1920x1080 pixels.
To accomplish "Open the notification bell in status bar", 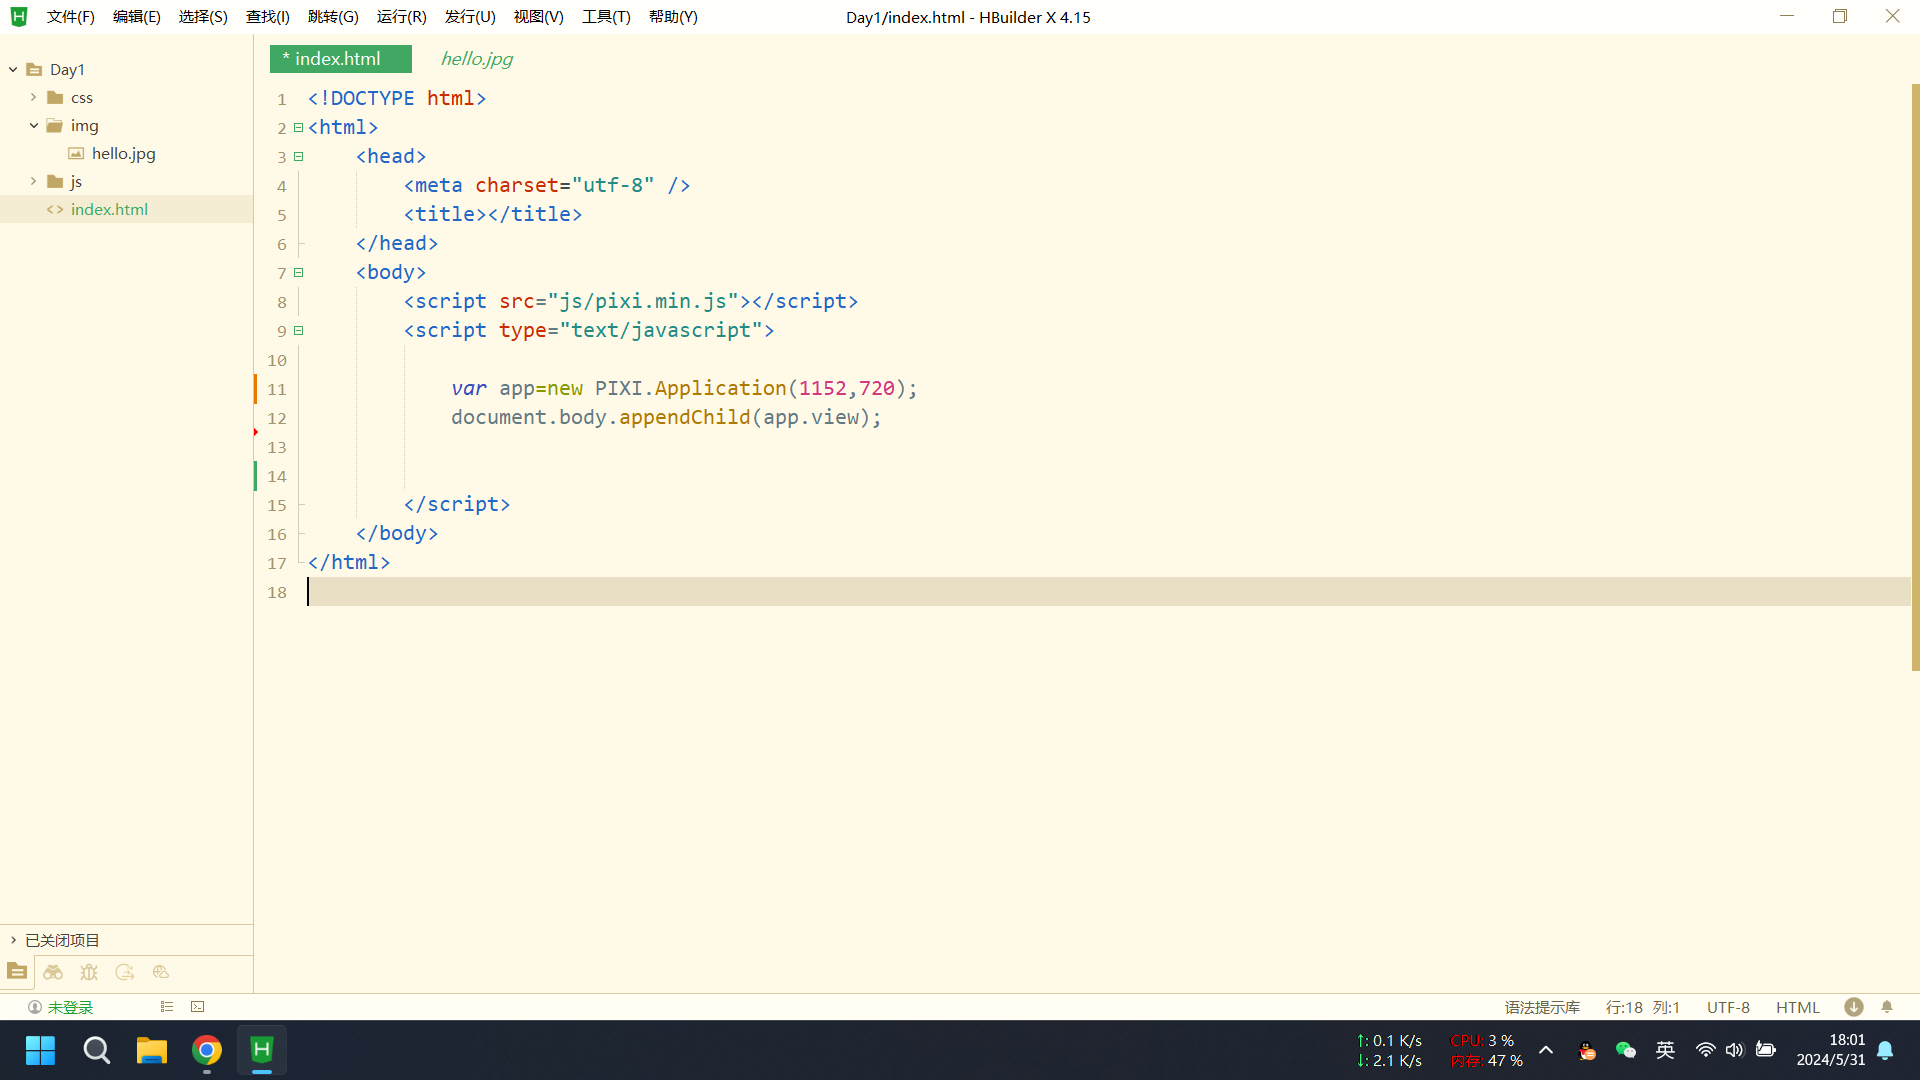I will [1887, 1007].
